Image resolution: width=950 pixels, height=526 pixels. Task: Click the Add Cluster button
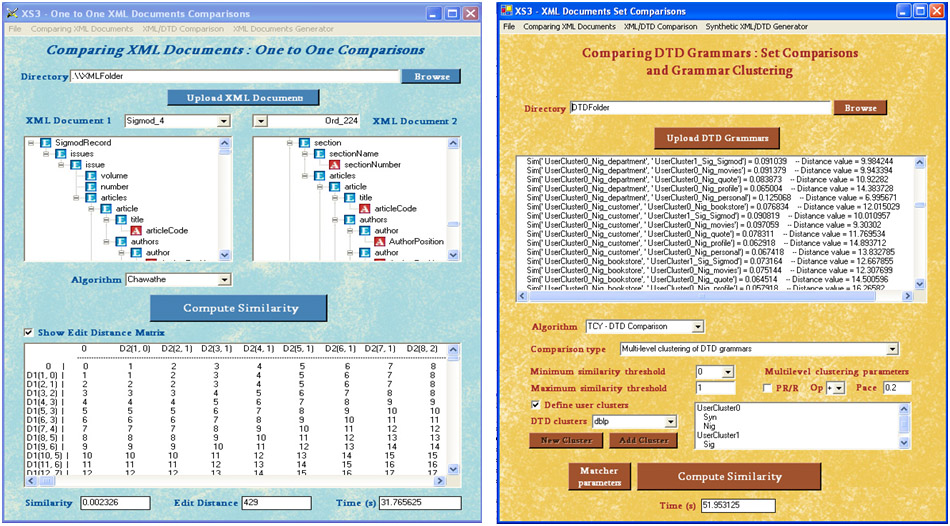643,441
